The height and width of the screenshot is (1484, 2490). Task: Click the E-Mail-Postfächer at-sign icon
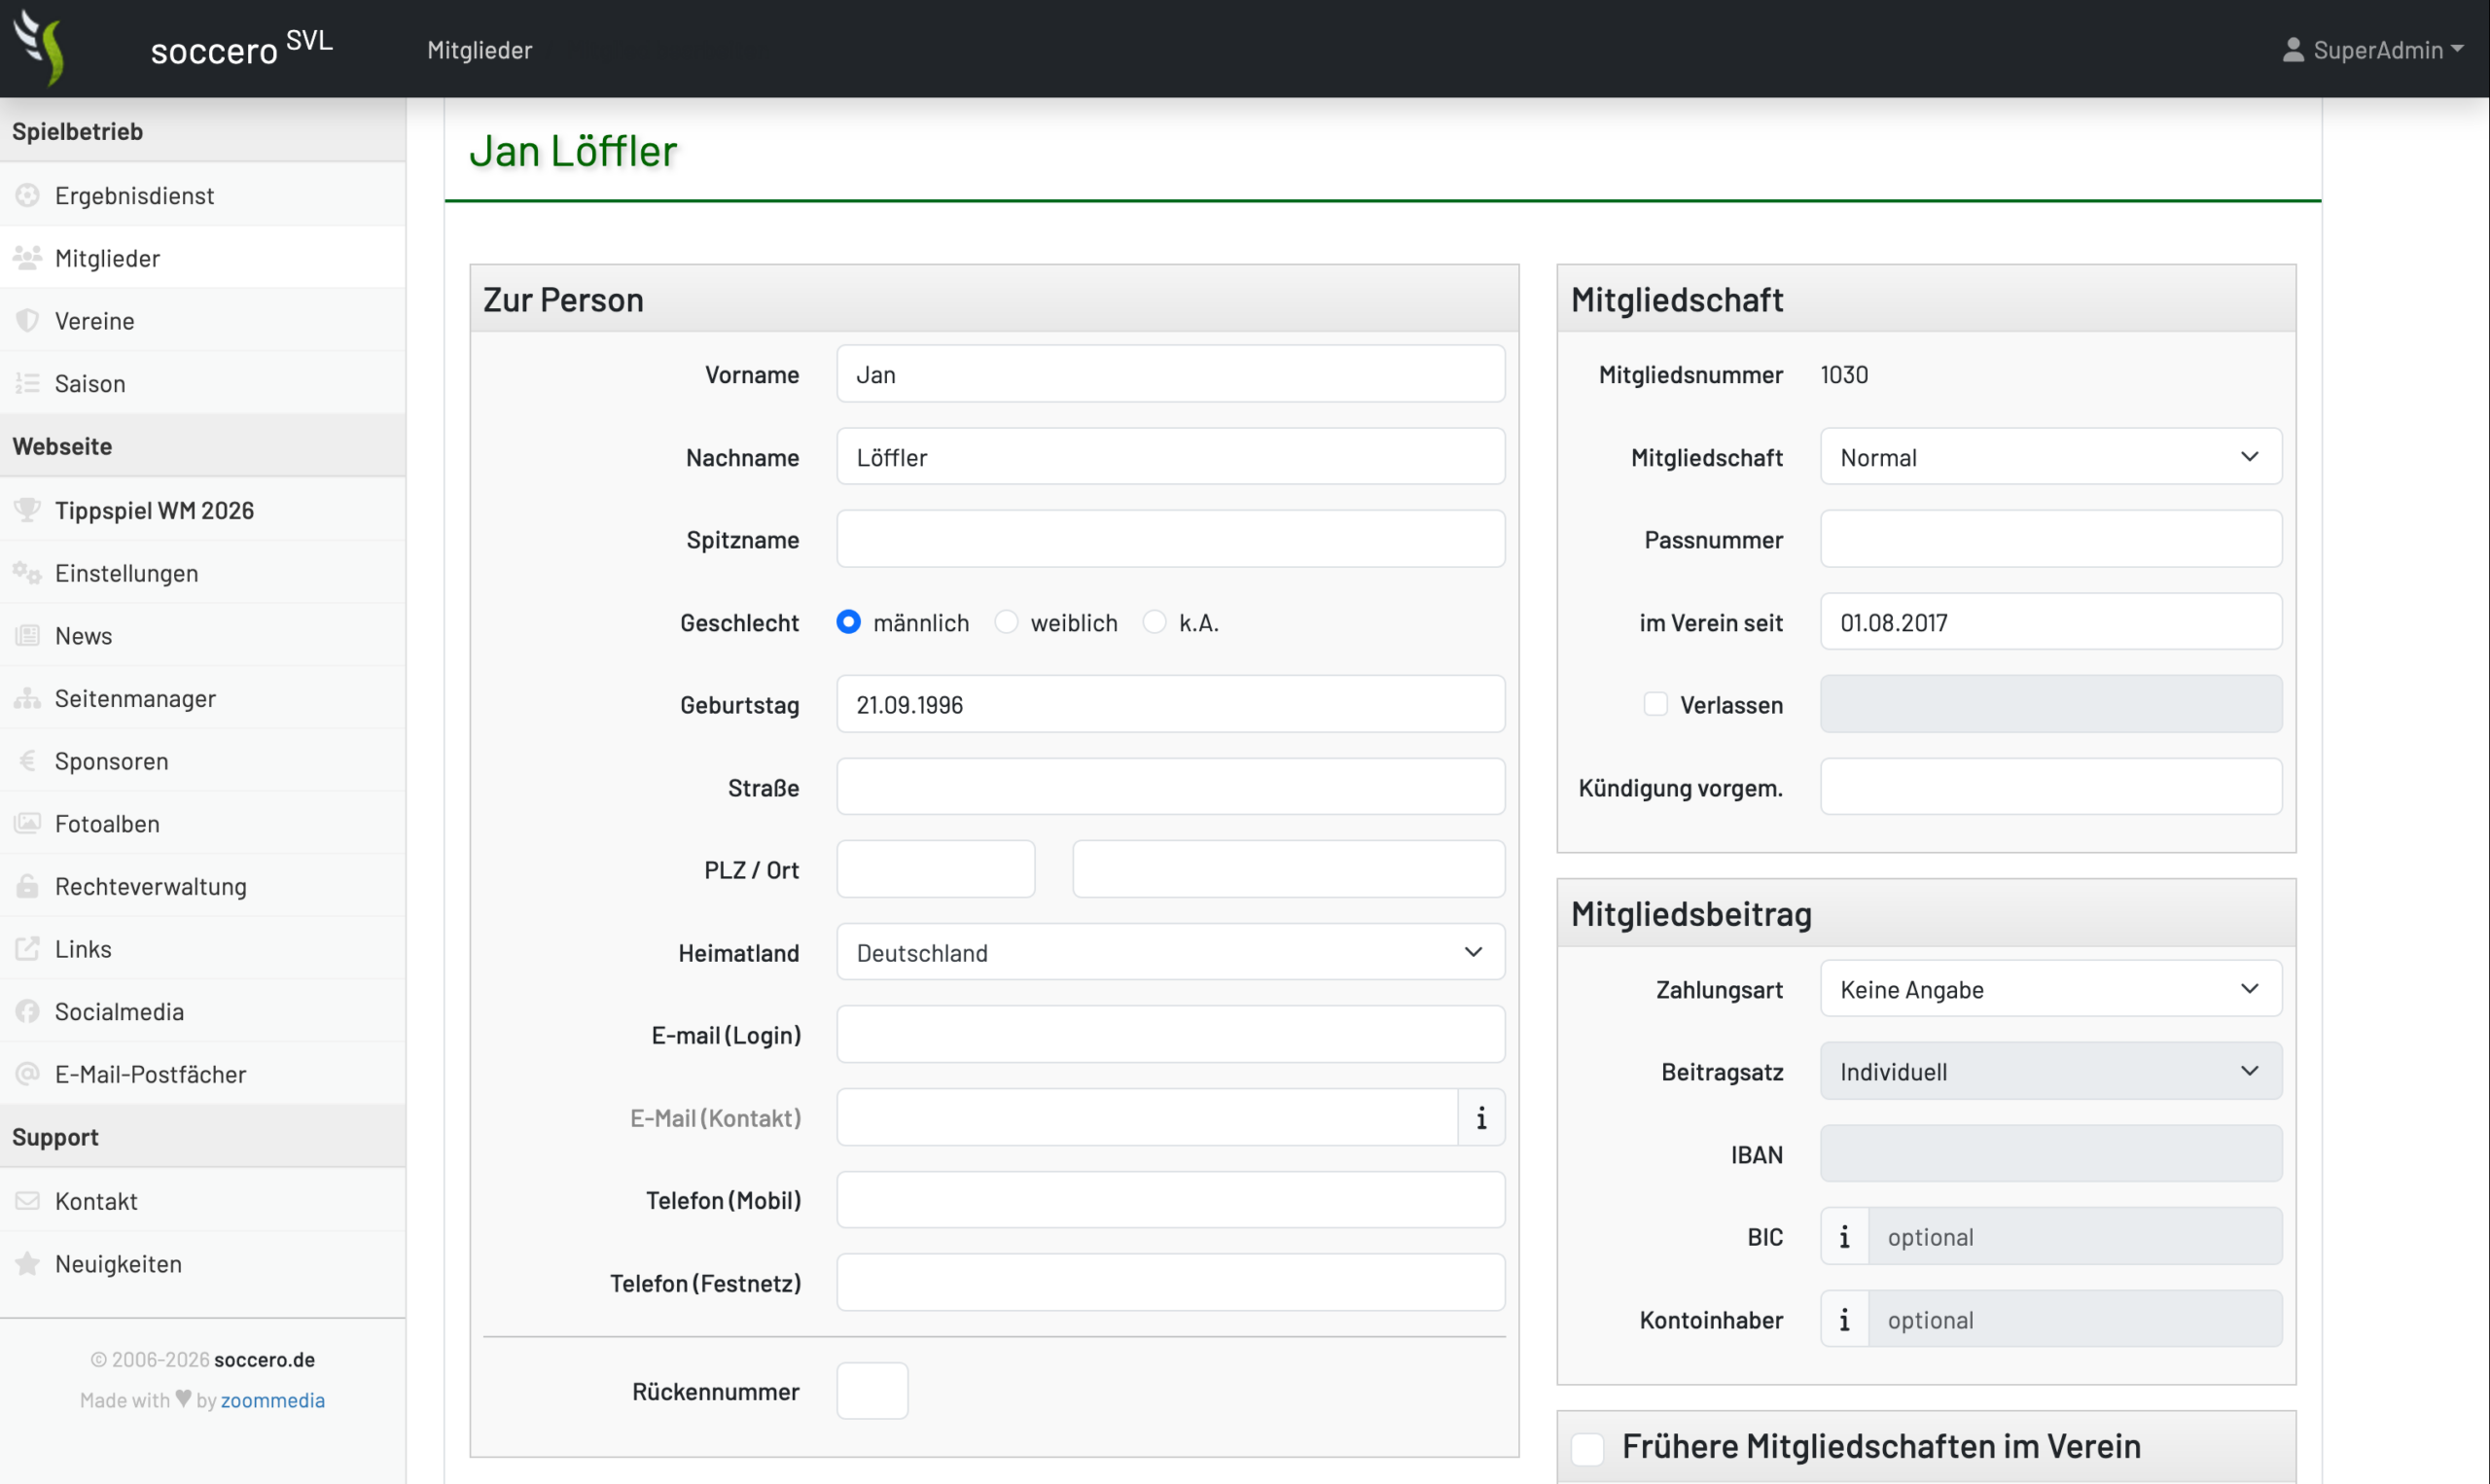(x=27, y=1074)
